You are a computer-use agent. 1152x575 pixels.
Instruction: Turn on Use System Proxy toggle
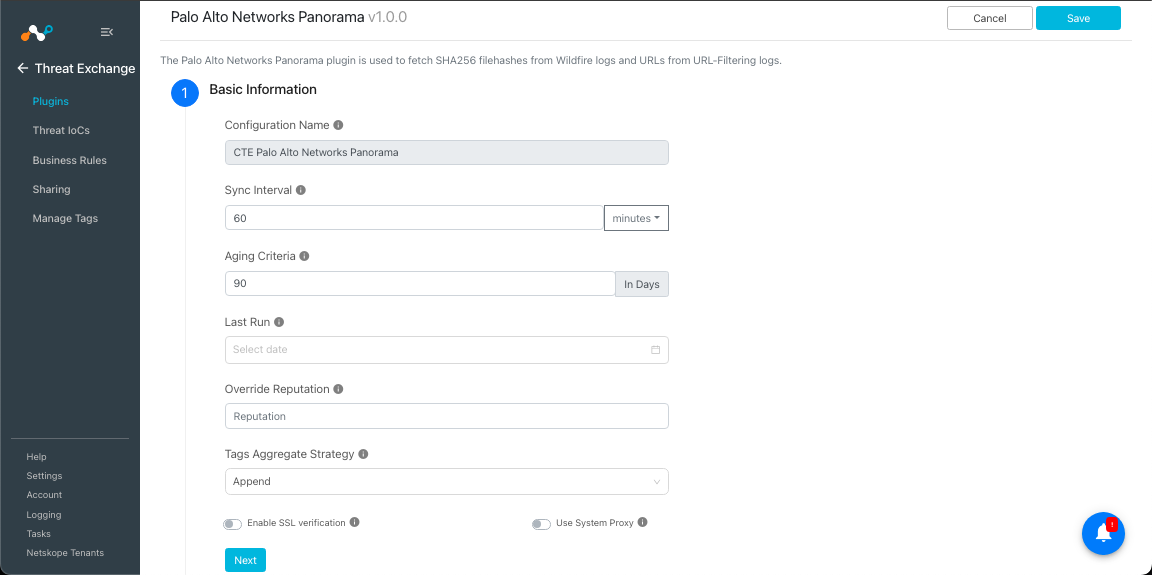tap(541, 524)
